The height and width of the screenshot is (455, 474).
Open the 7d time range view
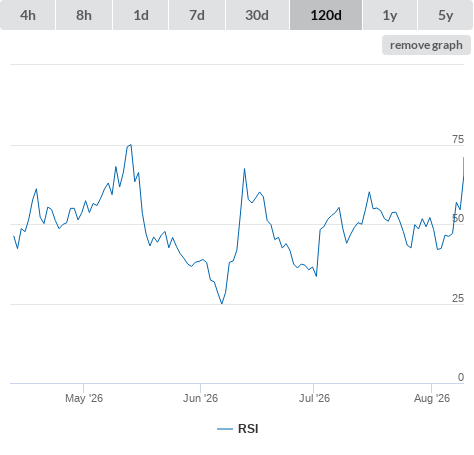click(x=197, y=15)
